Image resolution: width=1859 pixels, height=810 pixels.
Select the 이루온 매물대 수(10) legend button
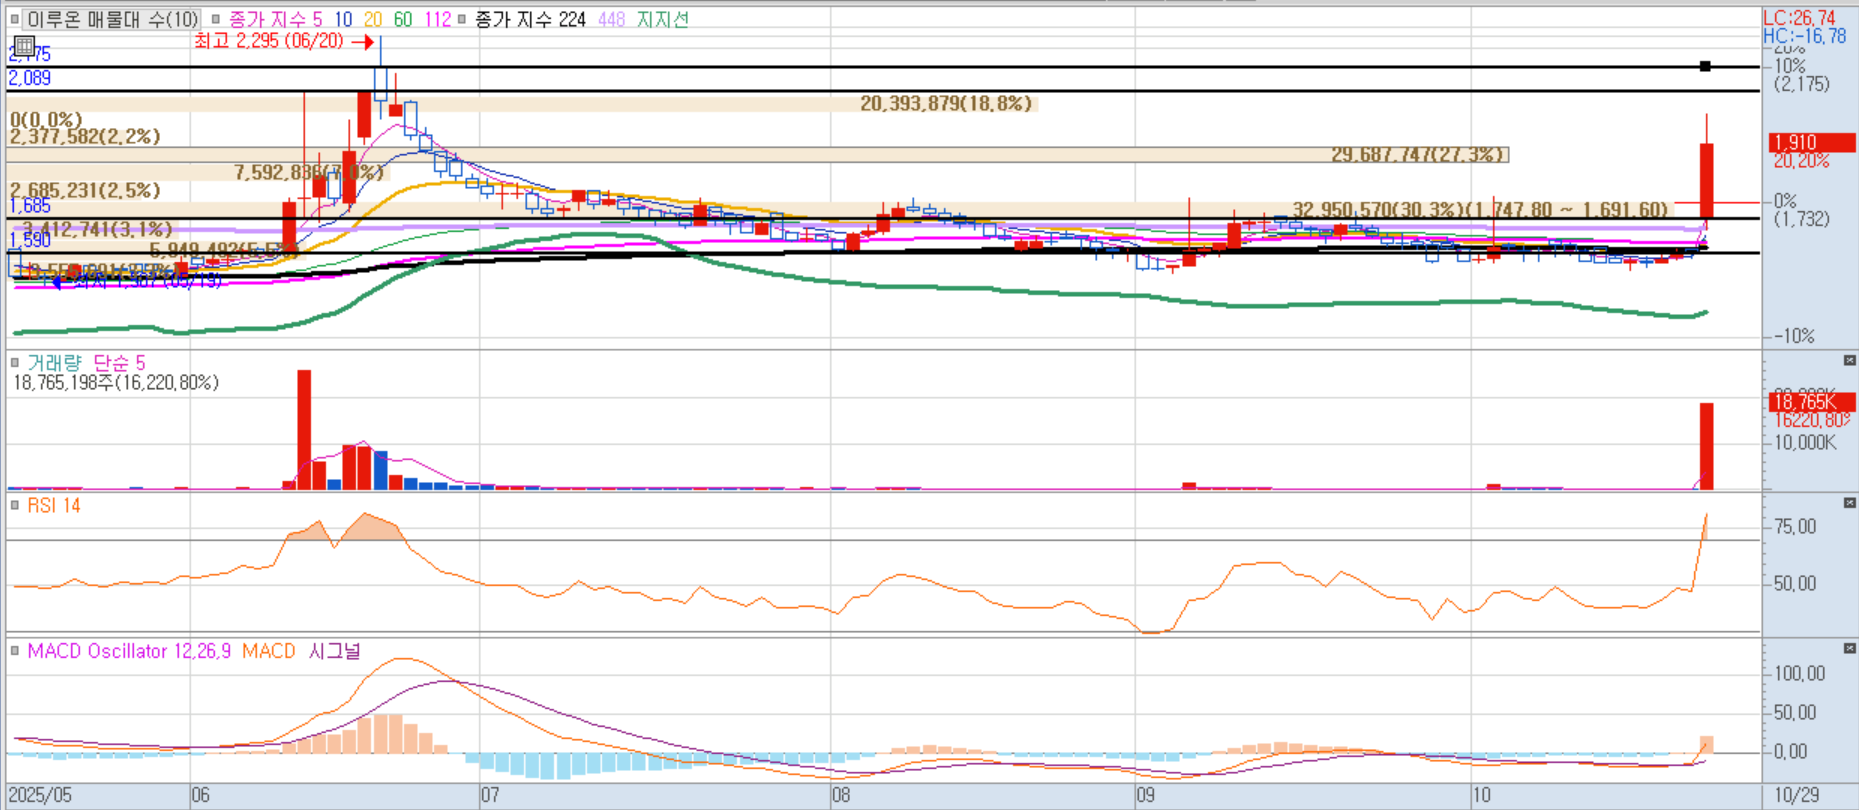pyautogui.click(x=112, y=19)
